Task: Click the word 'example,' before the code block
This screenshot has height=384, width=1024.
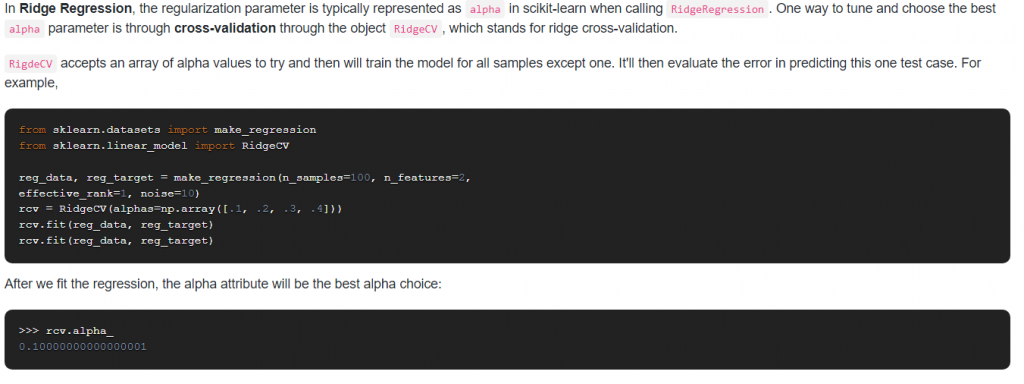Action: [x=31, y=83]
